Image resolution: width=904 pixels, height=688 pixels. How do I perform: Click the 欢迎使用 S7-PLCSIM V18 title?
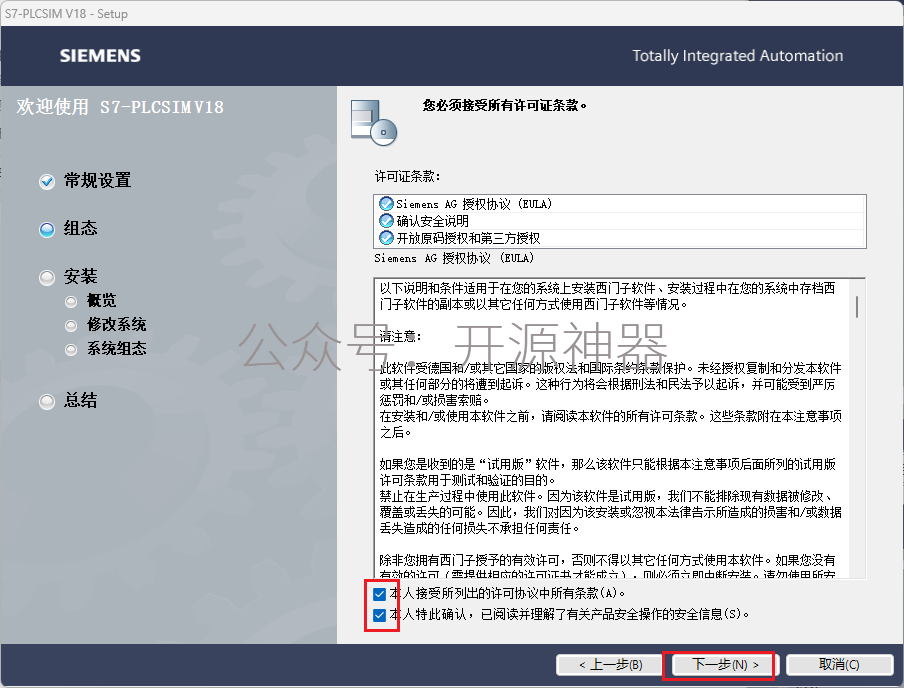[120, 107]
